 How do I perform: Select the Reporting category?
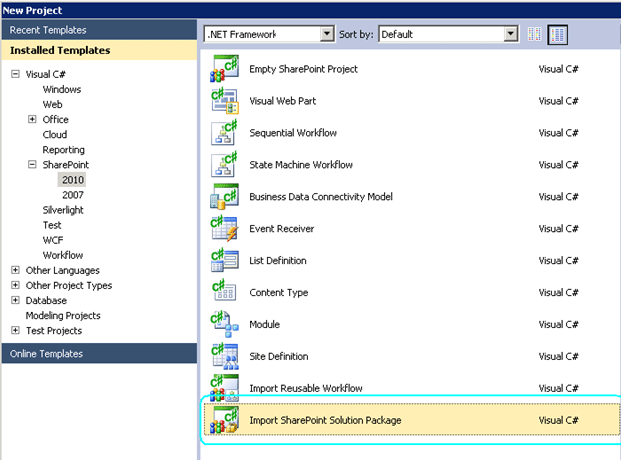tap(63, 150)
